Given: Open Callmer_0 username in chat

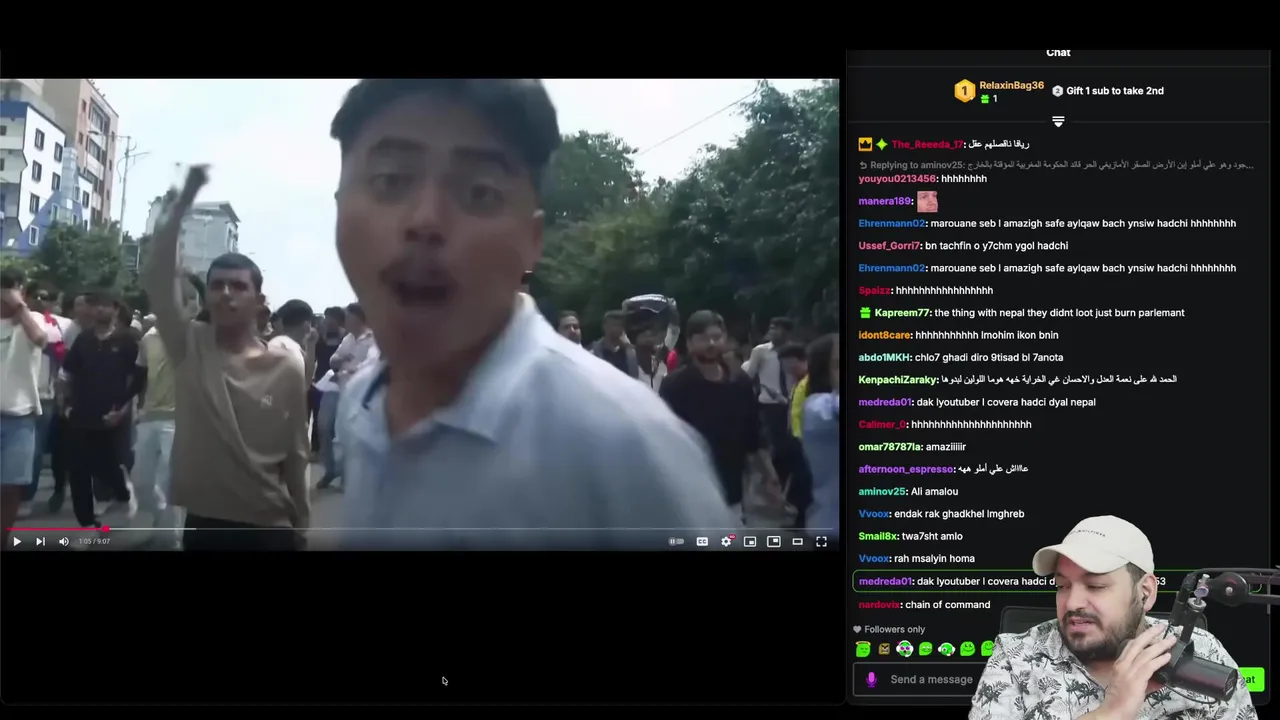Looking at the screenshot, I should (x=882, y=425).
